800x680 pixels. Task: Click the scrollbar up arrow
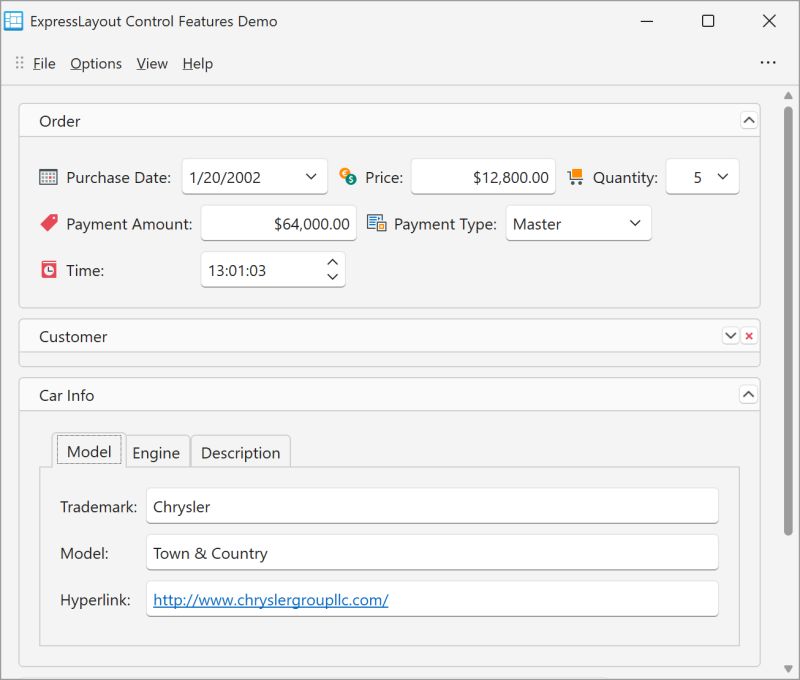[x=788, y=95]
